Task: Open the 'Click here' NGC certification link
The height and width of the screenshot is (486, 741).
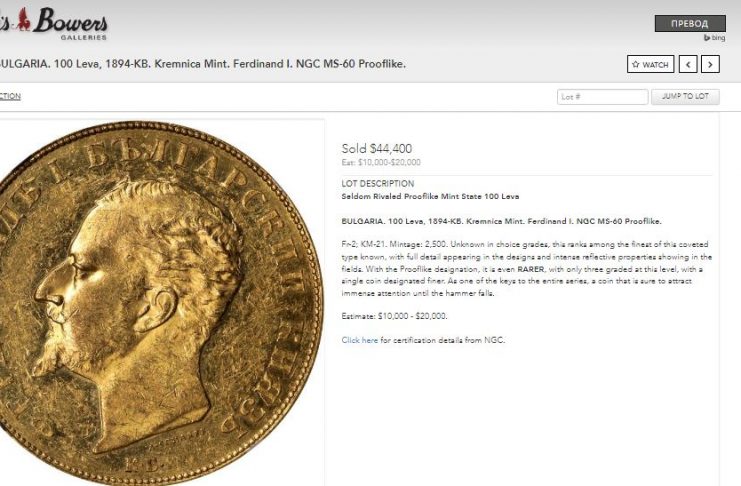Action: [x=360, y=340]
